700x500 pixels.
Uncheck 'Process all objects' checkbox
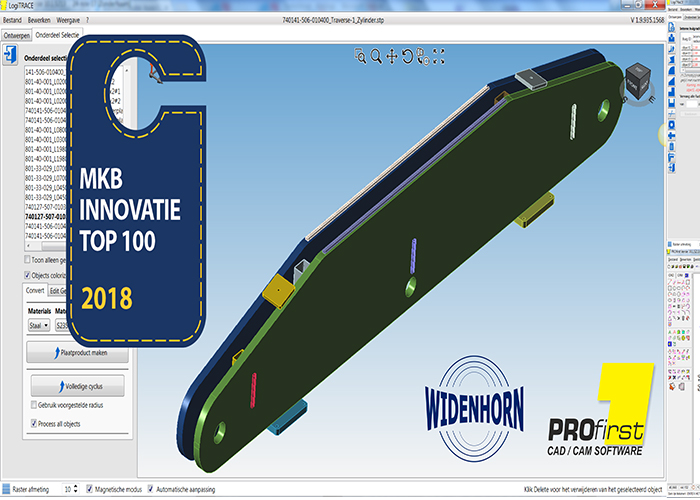(x=33, y=423)
